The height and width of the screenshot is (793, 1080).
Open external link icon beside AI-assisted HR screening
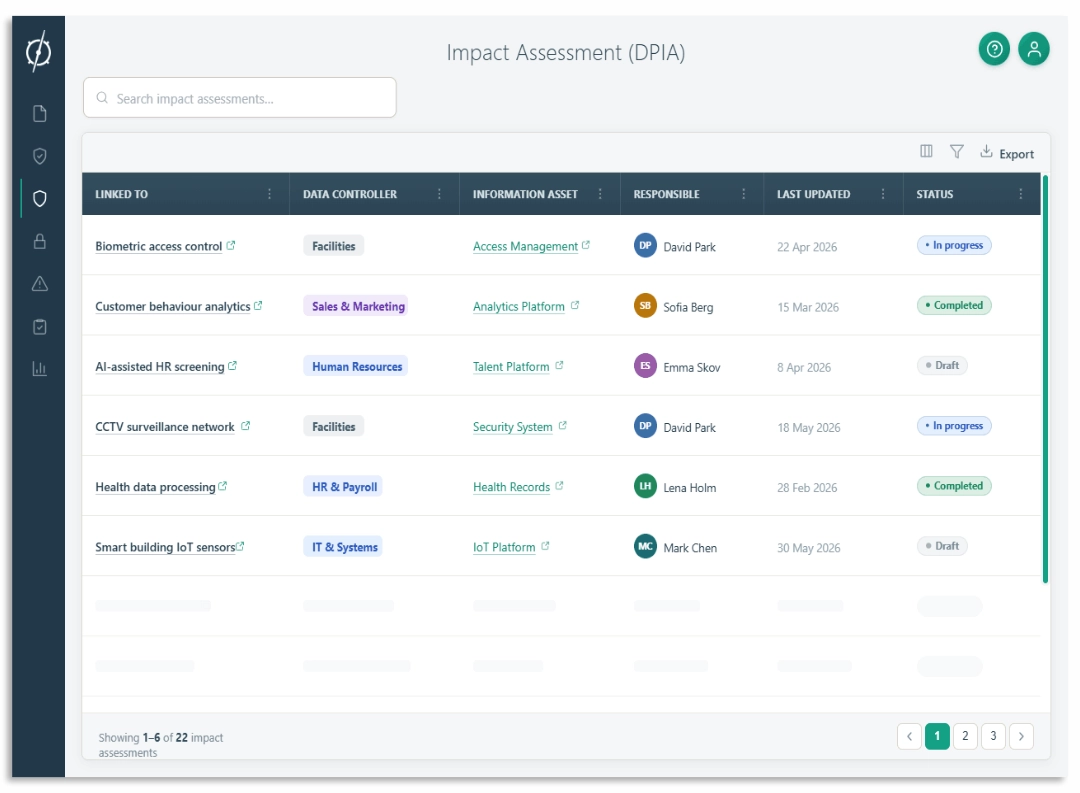tap(232, 366)
